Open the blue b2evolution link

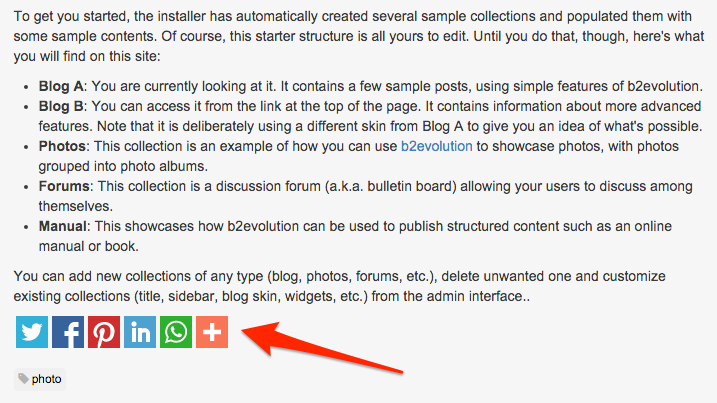click(x=437, y=146)
